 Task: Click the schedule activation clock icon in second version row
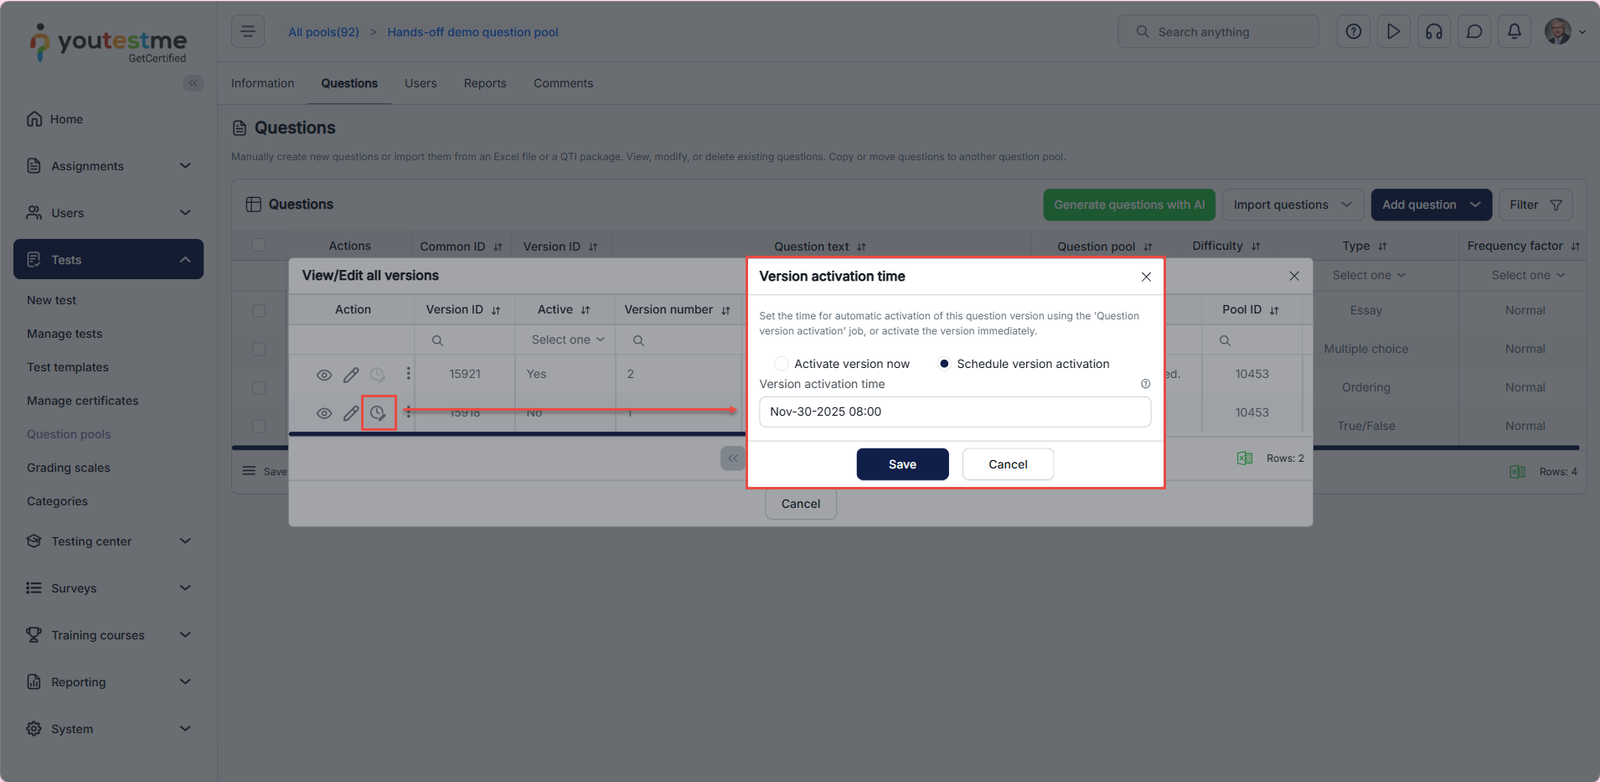378,413
